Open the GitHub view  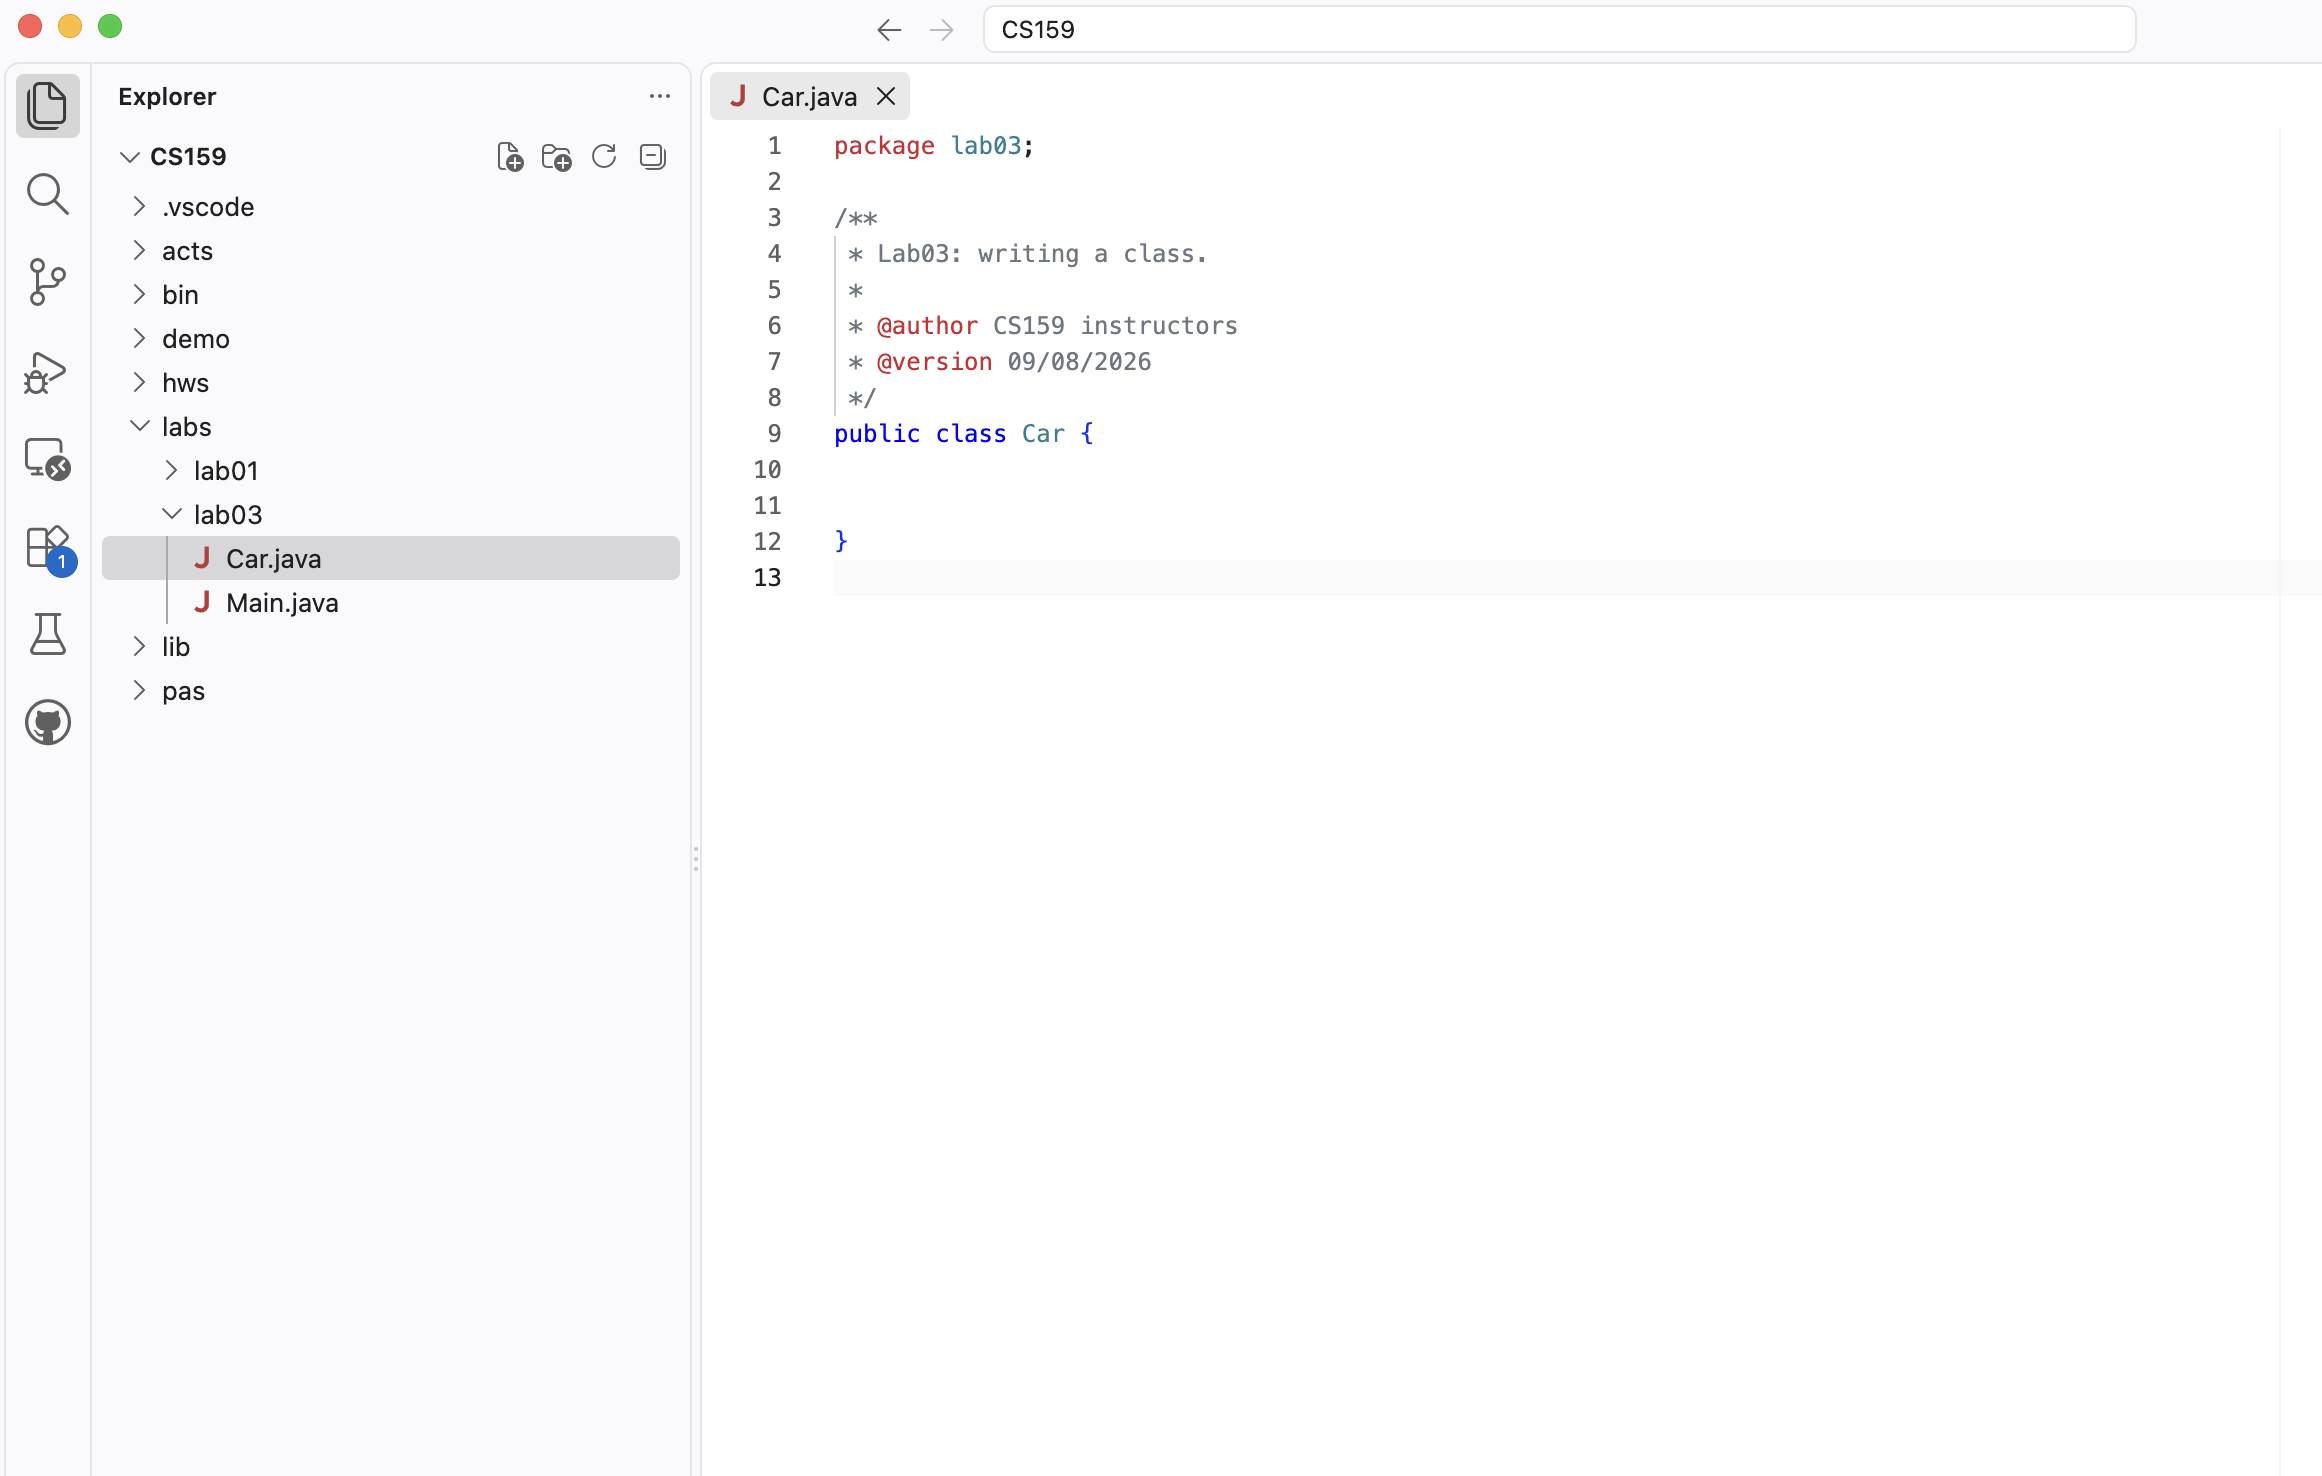pyautogui.click(x=47, y=722)
